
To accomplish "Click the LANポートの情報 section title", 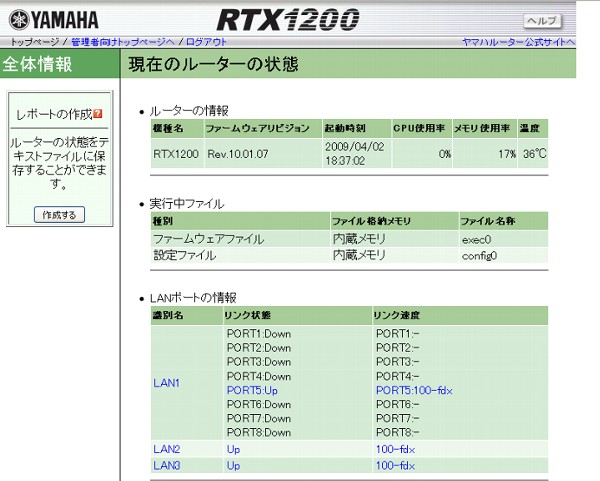I will click(193, 298).
